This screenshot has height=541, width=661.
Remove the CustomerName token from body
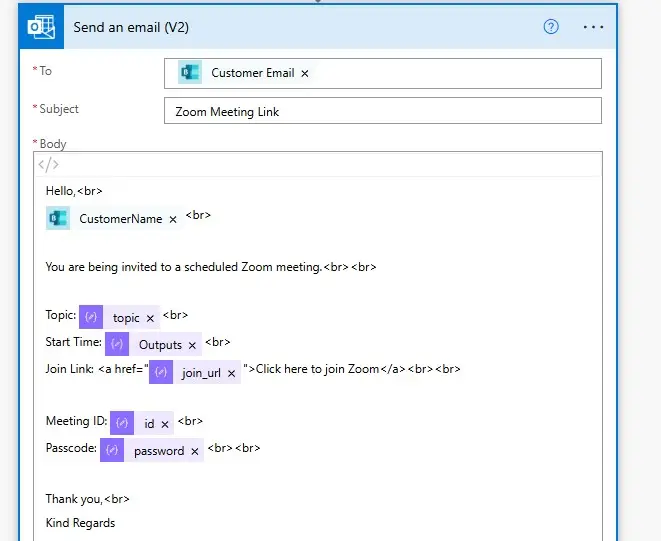pyautogui.click(x=173, y=219)
